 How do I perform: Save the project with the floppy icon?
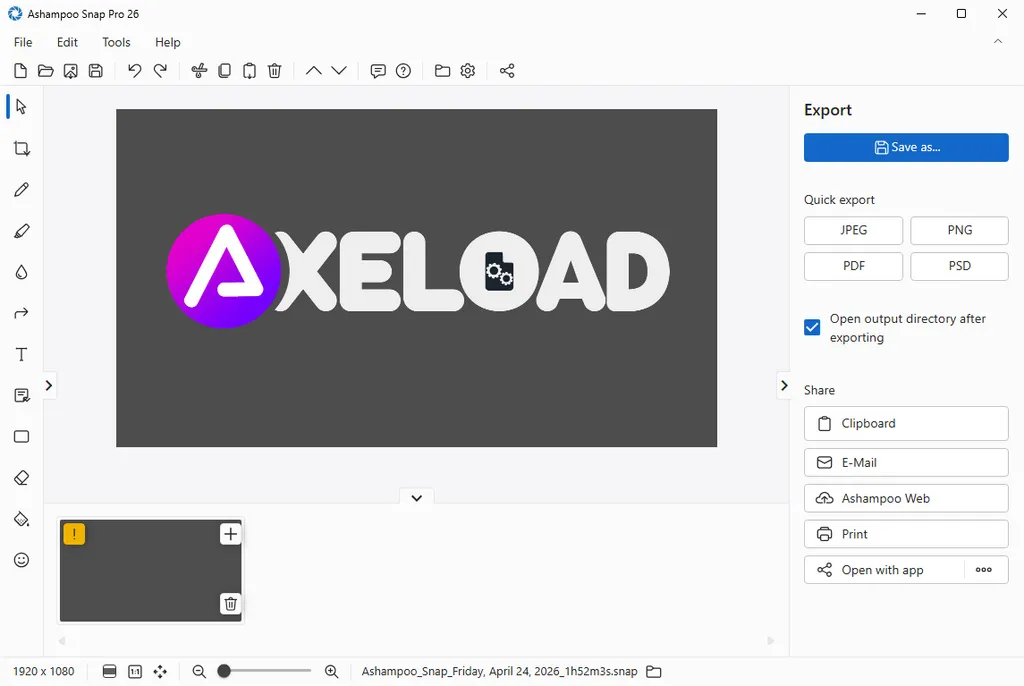click(x=95, y=71)
